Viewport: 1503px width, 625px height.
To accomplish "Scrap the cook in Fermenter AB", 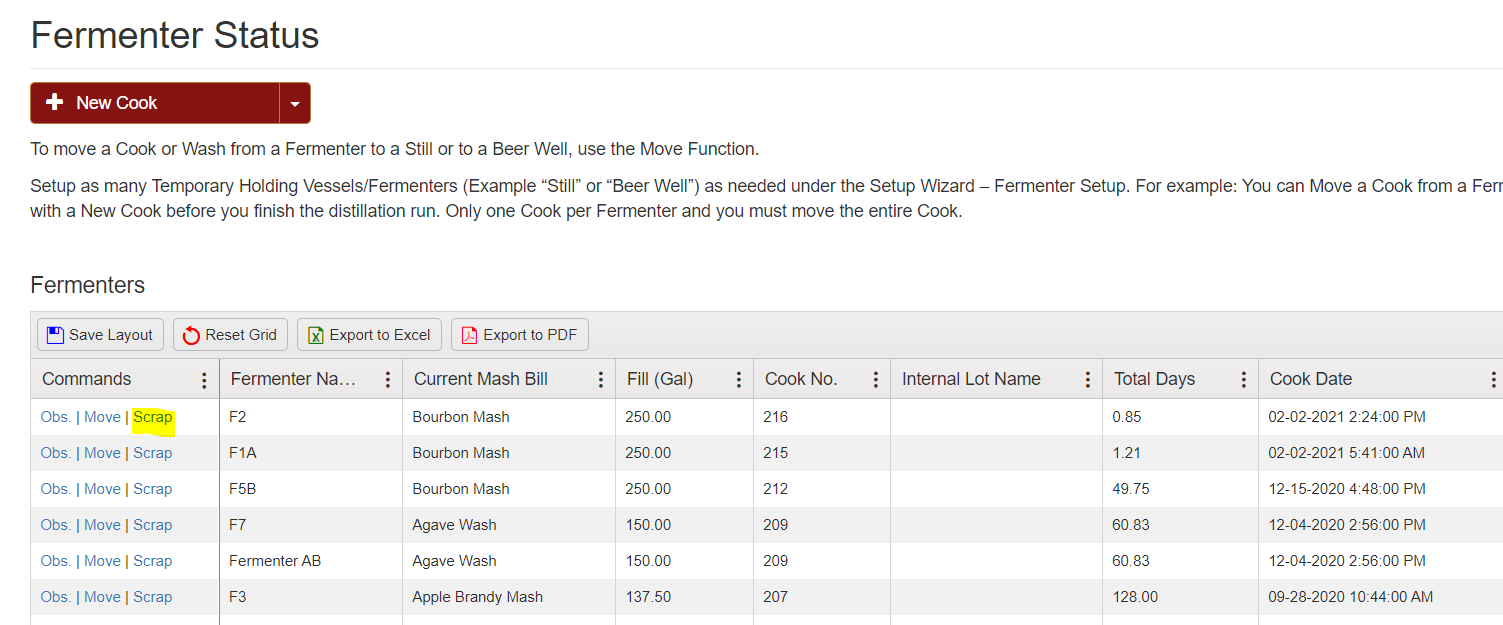I will (x=153, y=561).
